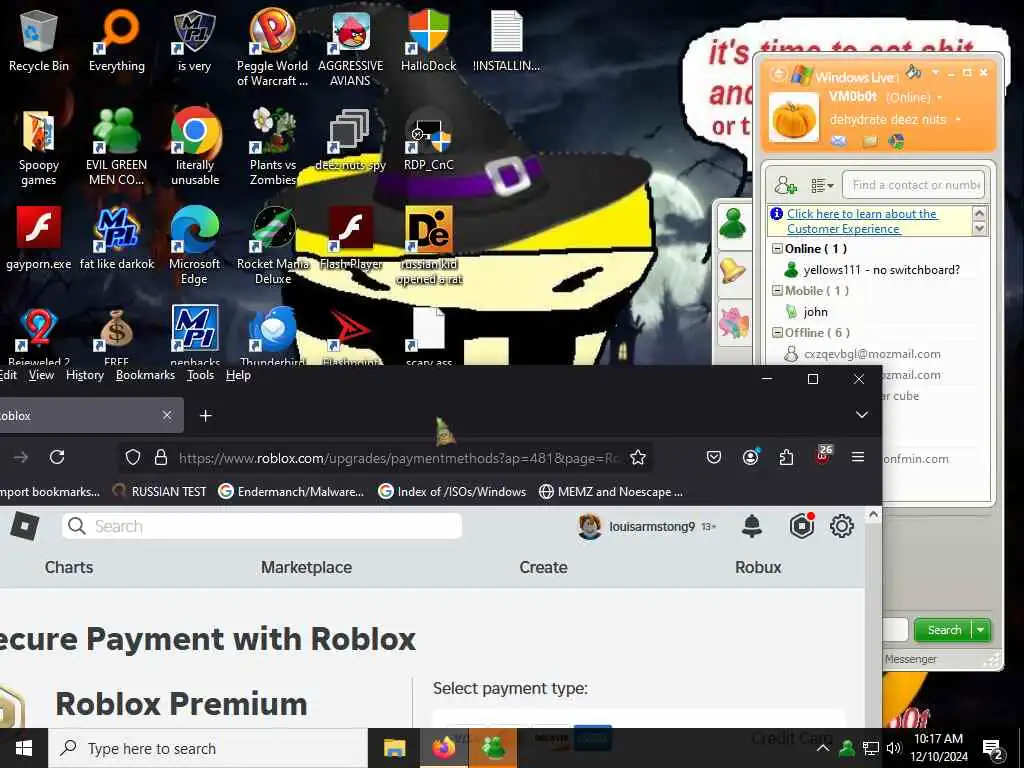Click the Windows Live pumpkin display picture
This screenshot has width=1024, height=768.
pos(793,118)
